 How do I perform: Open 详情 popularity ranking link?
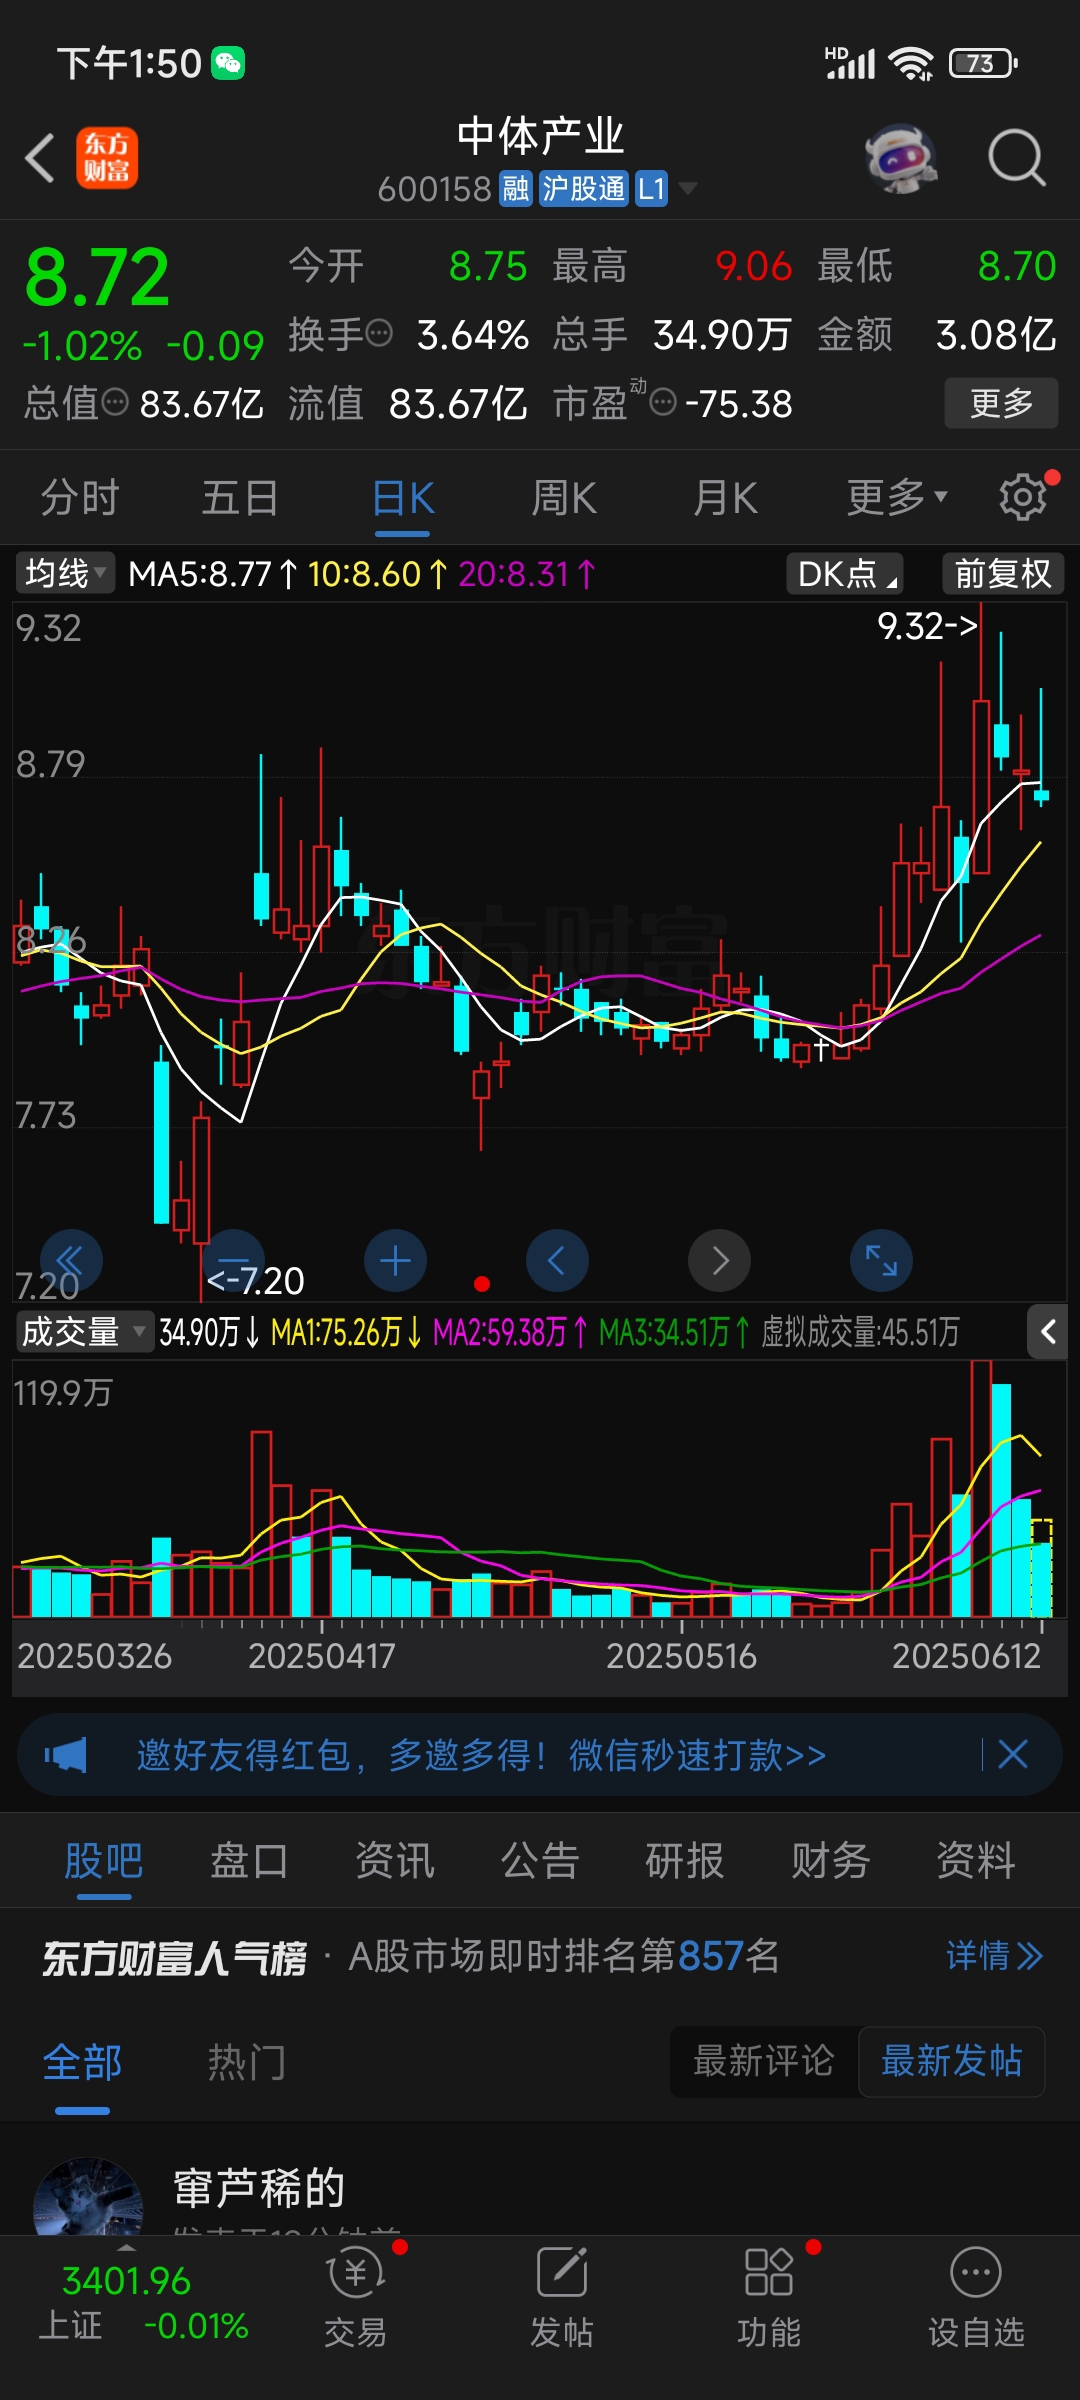coord(995,1956)
